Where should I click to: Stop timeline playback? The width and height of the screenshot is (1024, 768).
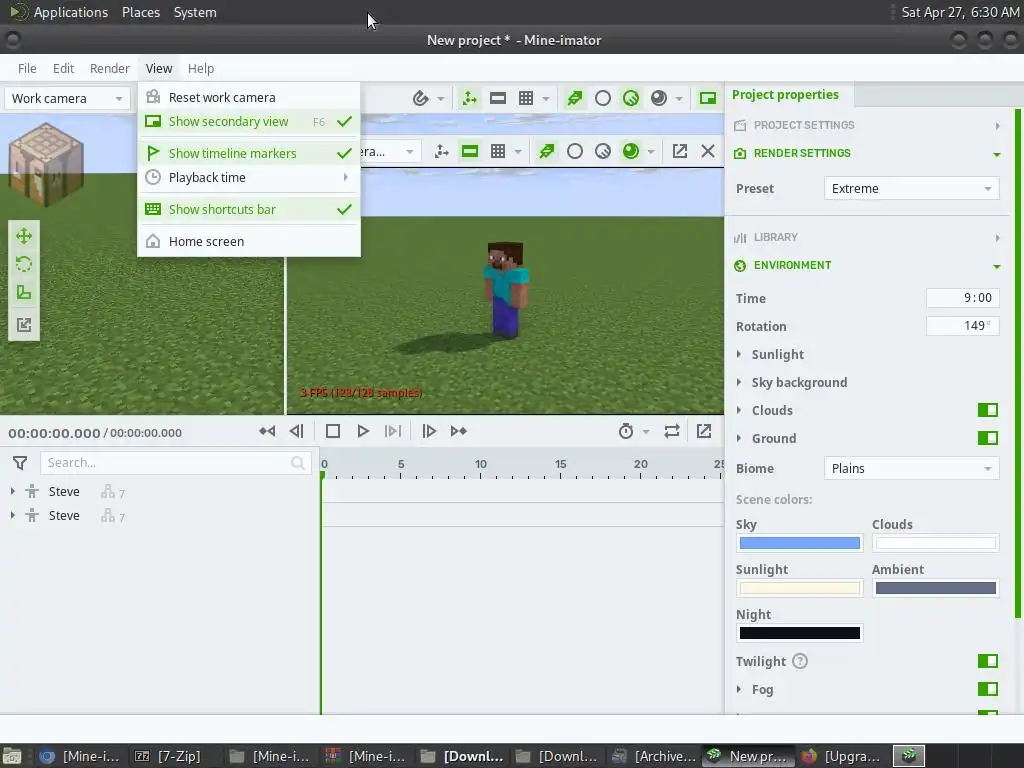coord(333,431)
